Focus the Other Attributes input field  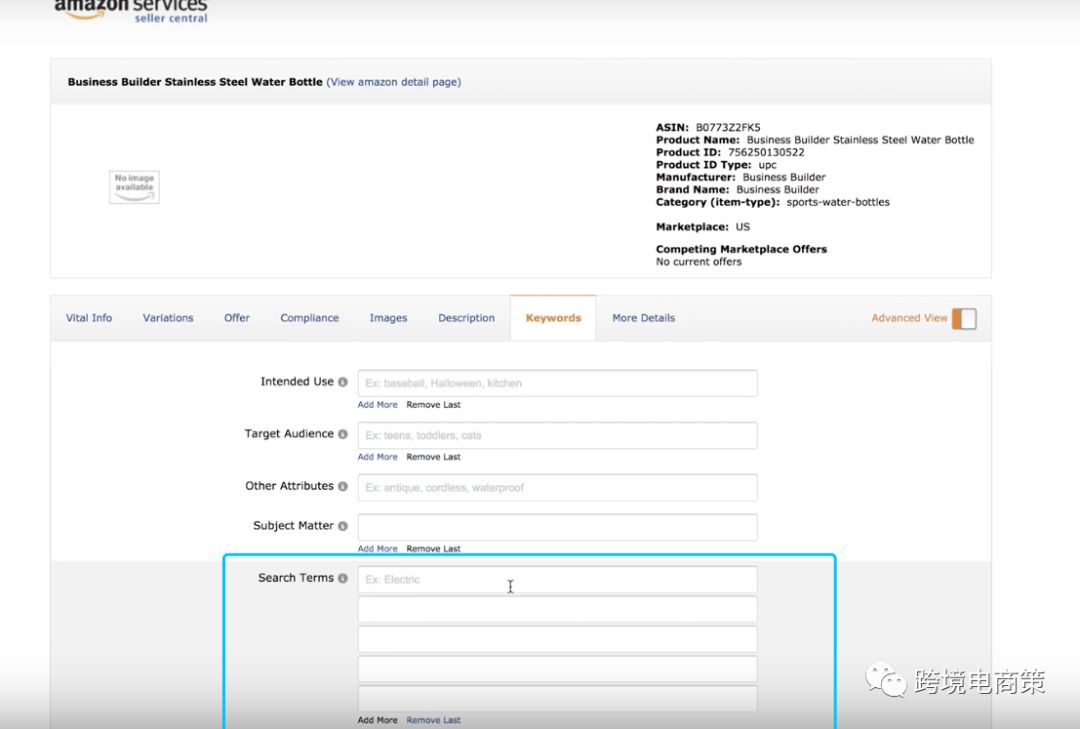557,488
